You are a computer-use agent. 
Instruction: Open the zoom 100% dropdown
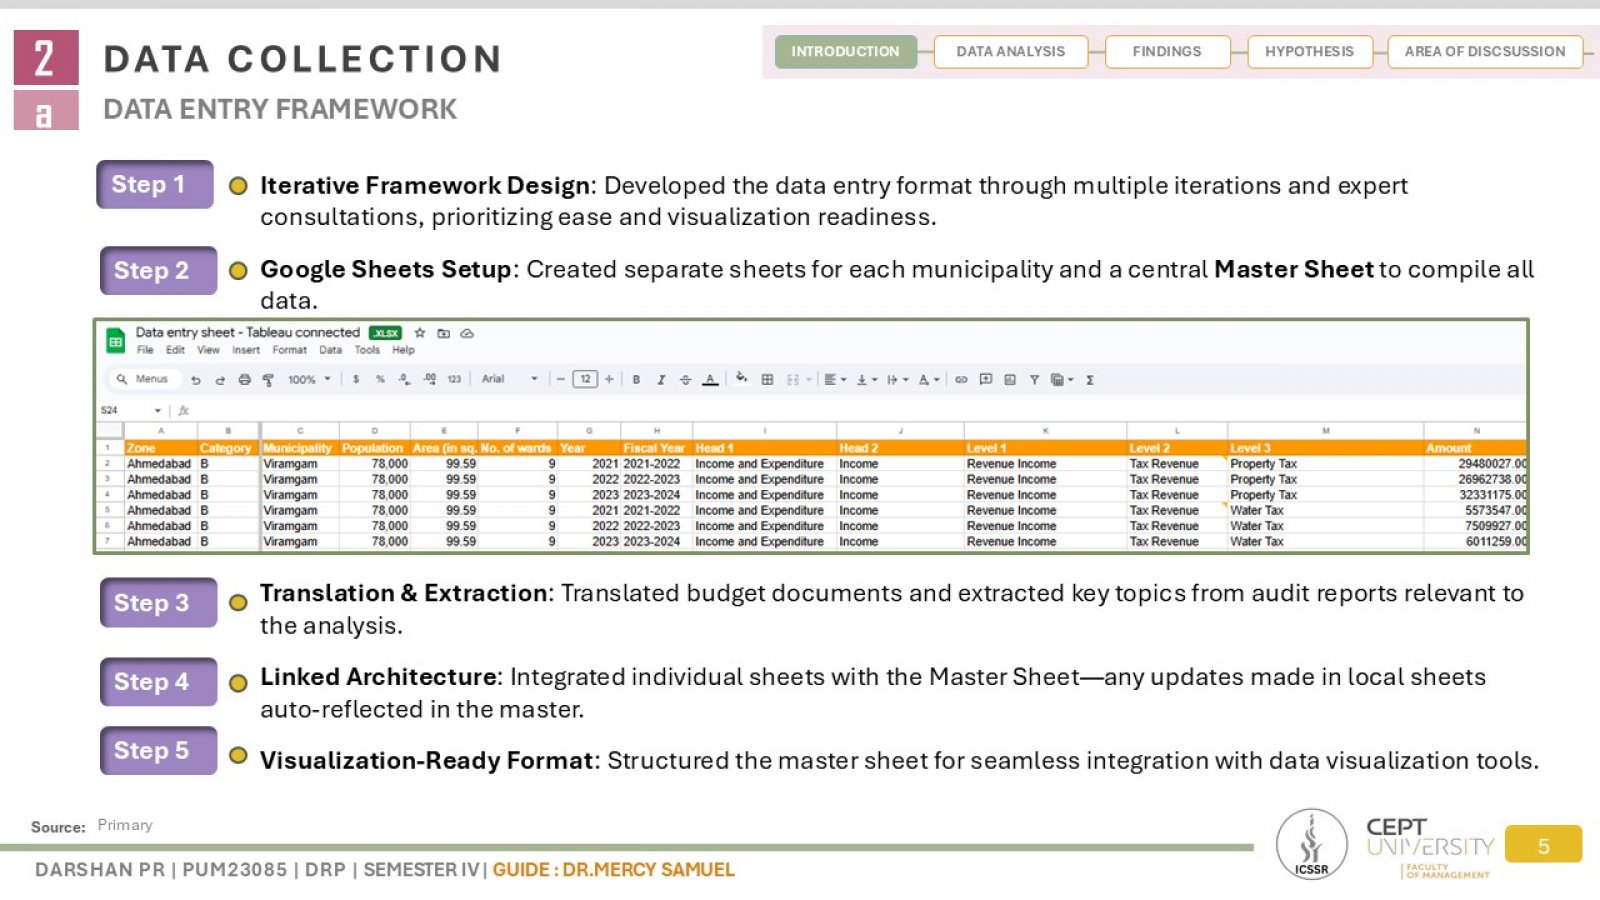click(309, 379)
